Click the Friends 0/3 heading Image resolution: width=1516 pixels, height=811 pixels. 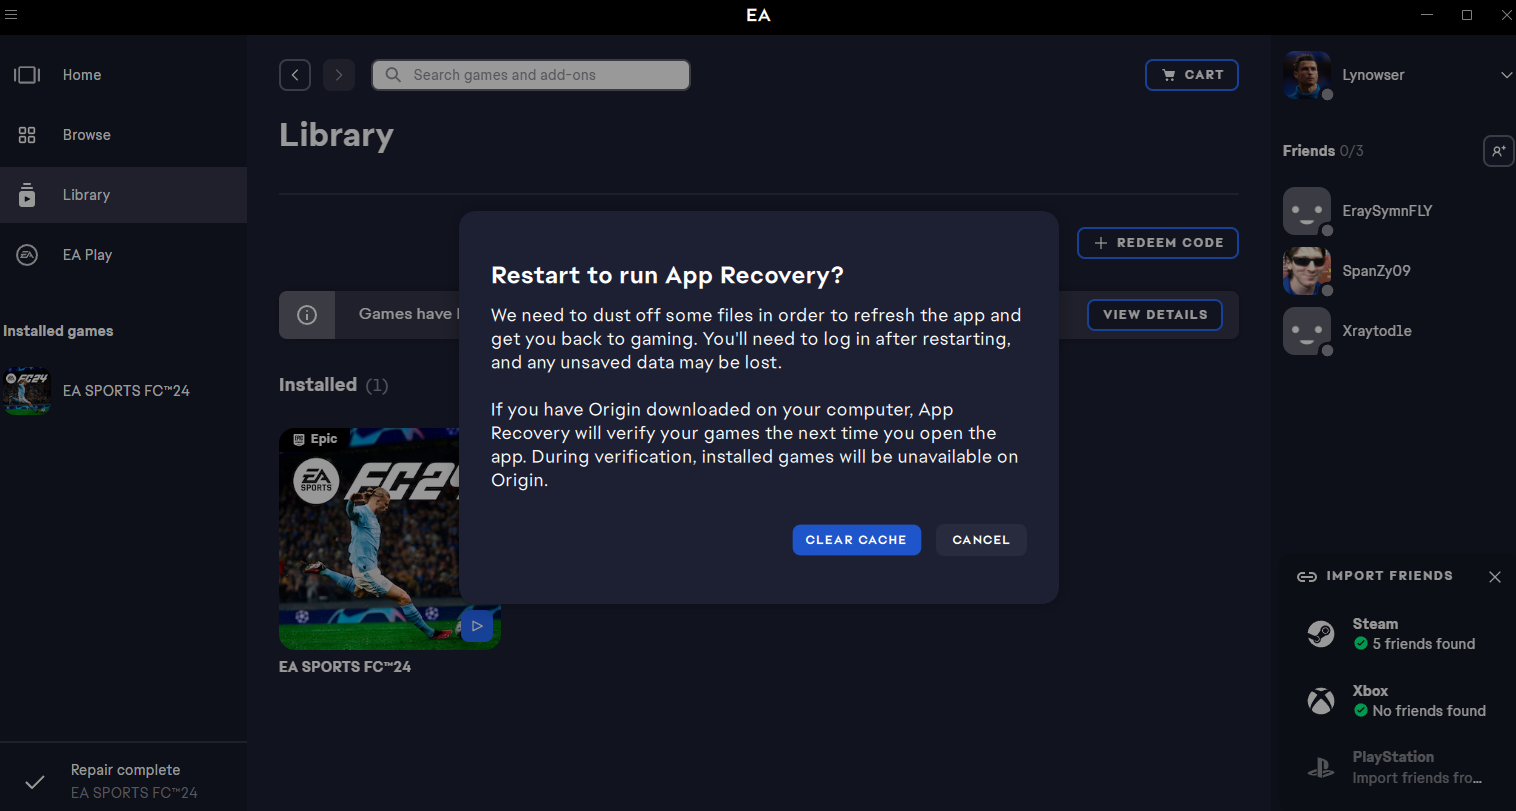click(x=1323, y=151)
